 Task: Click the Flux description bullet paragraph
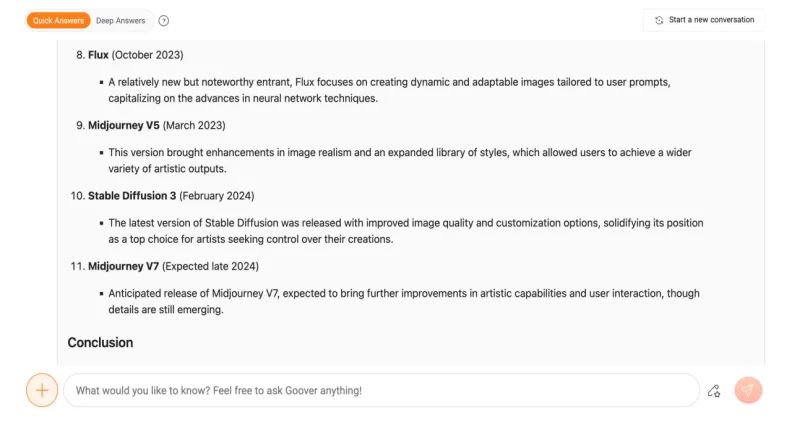click(x=389, y=90)
